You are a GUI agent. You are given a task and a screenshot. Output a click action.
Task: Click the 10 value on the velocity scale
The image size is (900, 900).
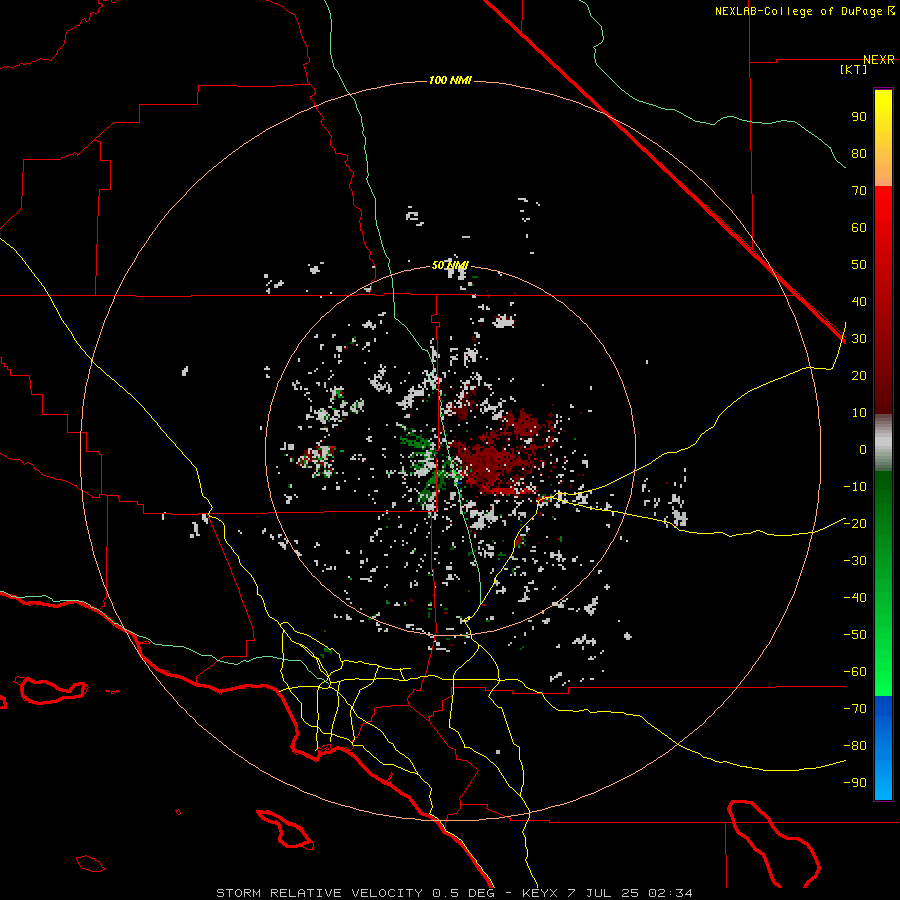[x=859, y=413]
